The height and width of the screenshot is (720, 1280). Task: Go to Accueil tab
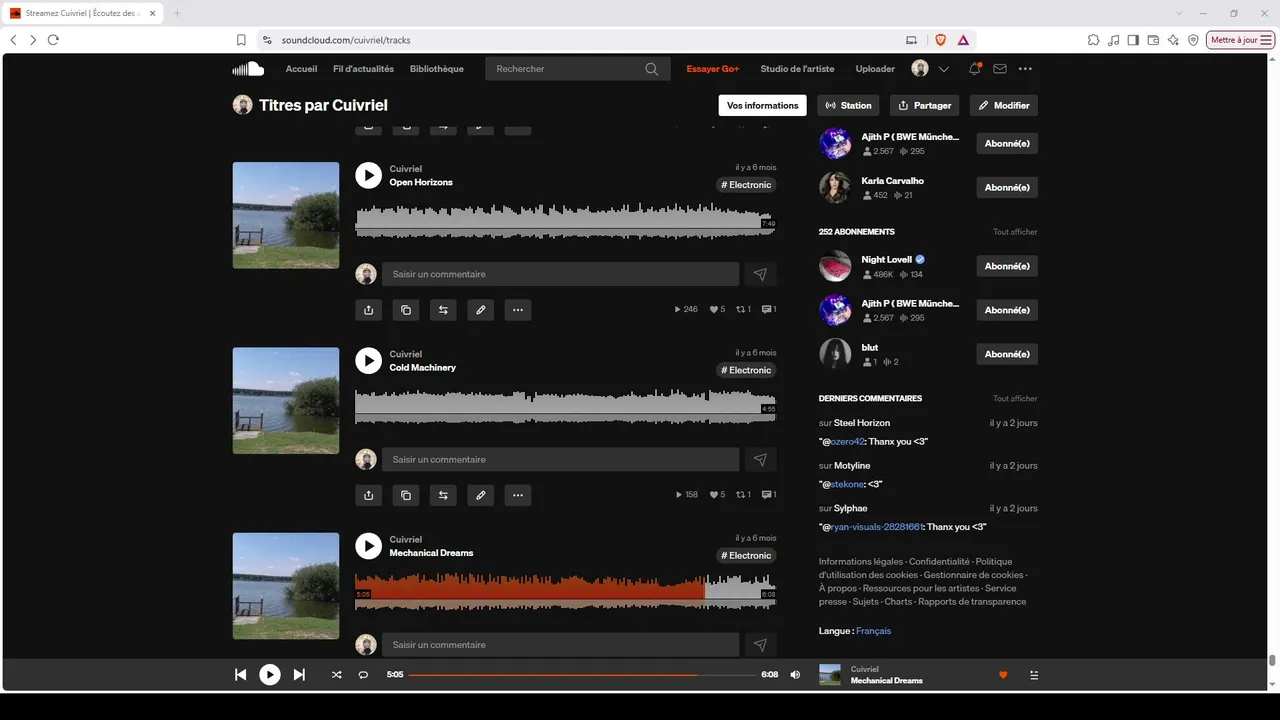tap(301, 69)
